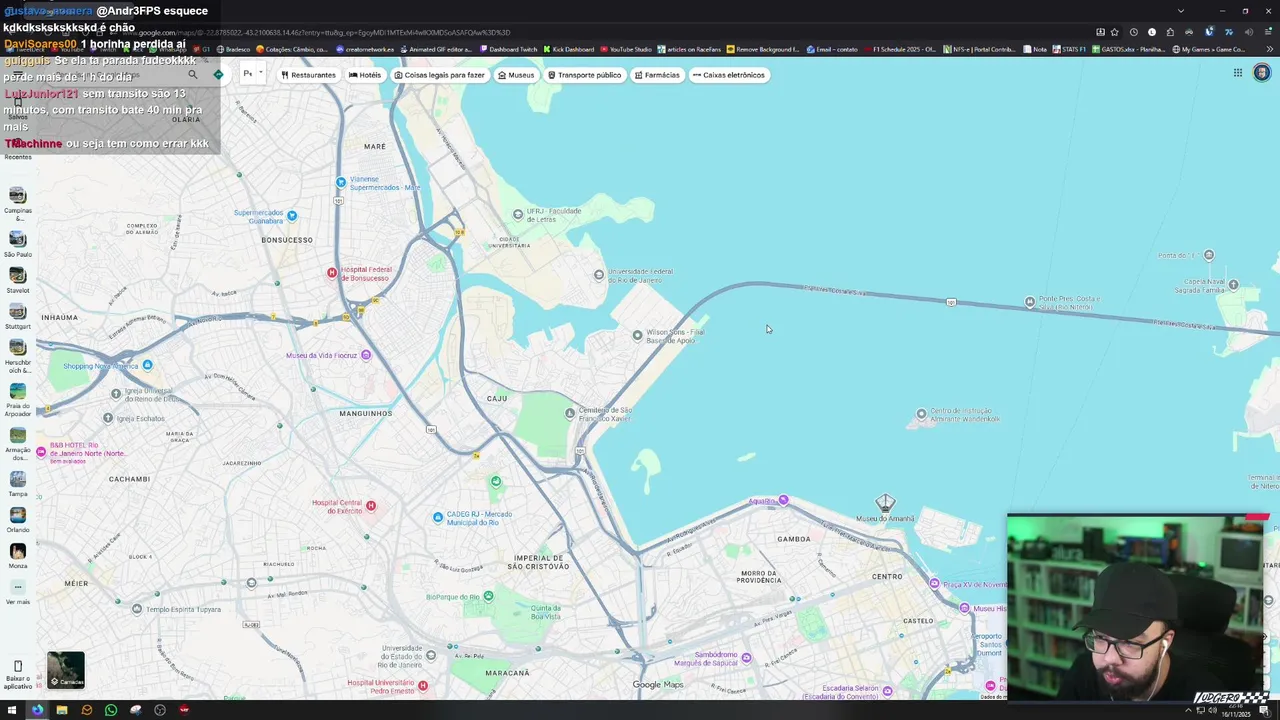Viewport: 1280px width, 720px height.
Task: Select Templo Espírita Tupyara marker
Action: (137, 608)
